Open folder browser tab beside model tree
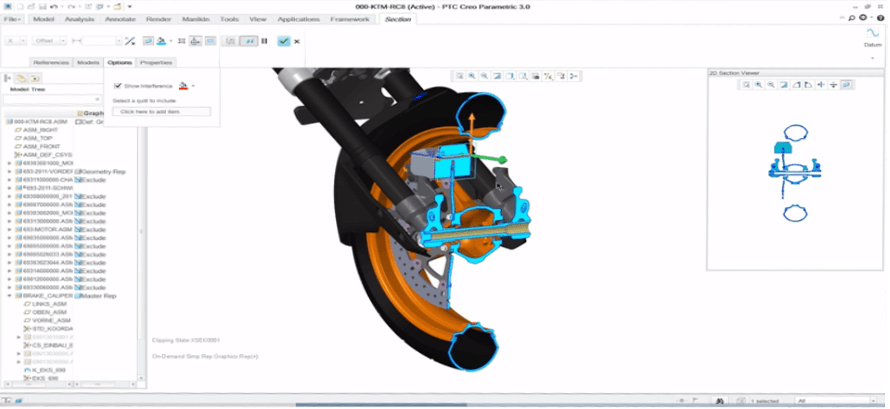Screen dimensions: 890x409 (21, 78)
